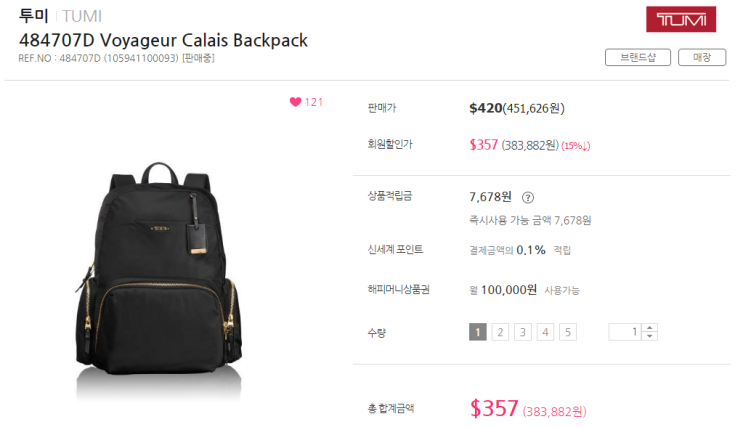Image resolution: width=743 pixels, height=427 pixels.
Task: Click the pink heart wishlist icon
Action: coord(295,102)
